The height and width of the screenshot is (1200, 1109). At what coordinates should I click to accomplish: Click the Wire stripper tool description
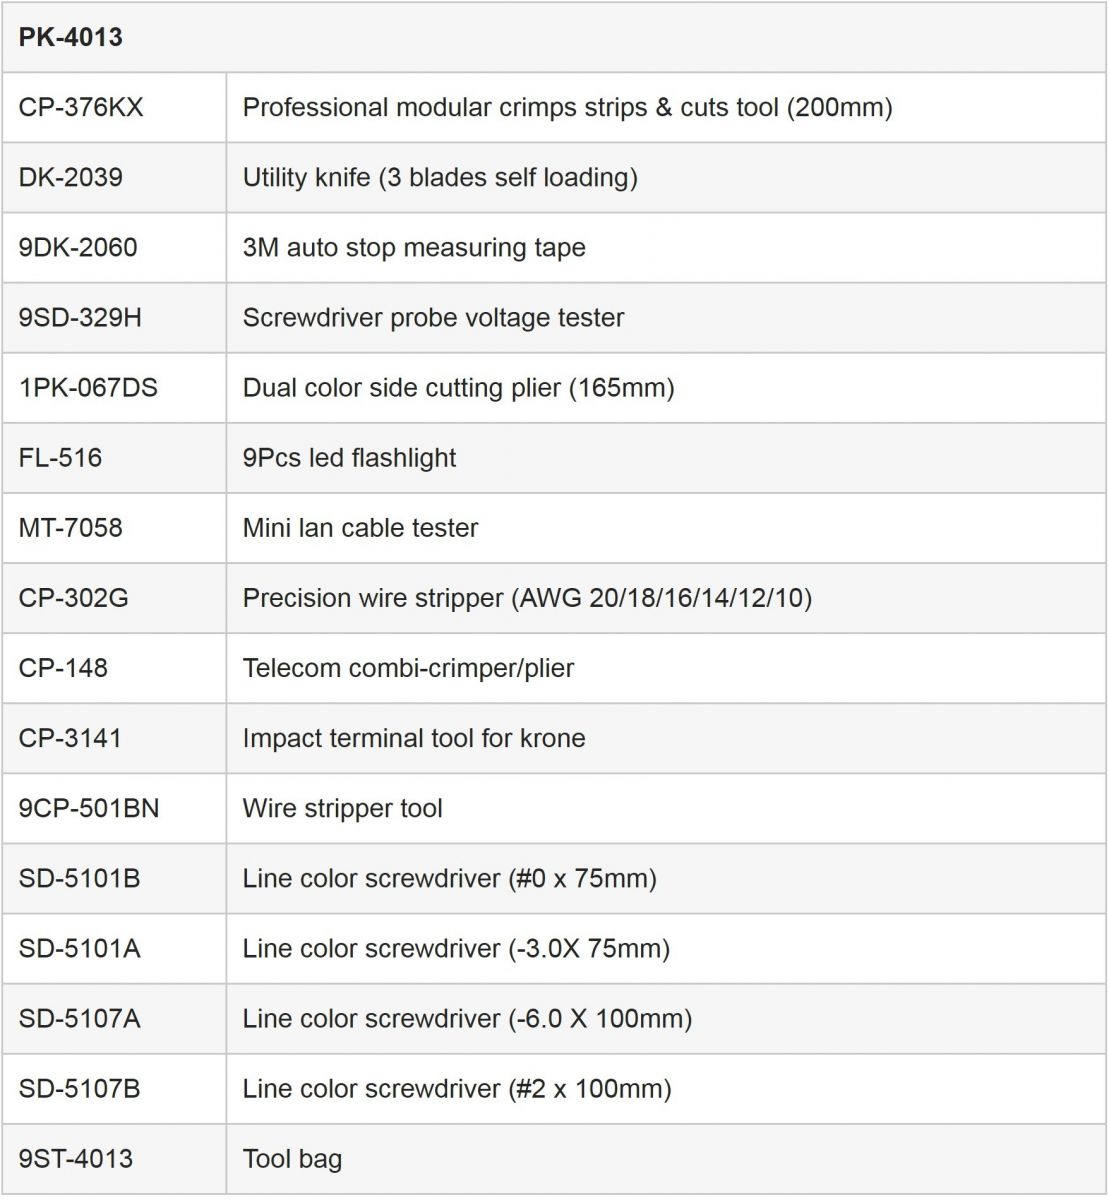point(342,808)
